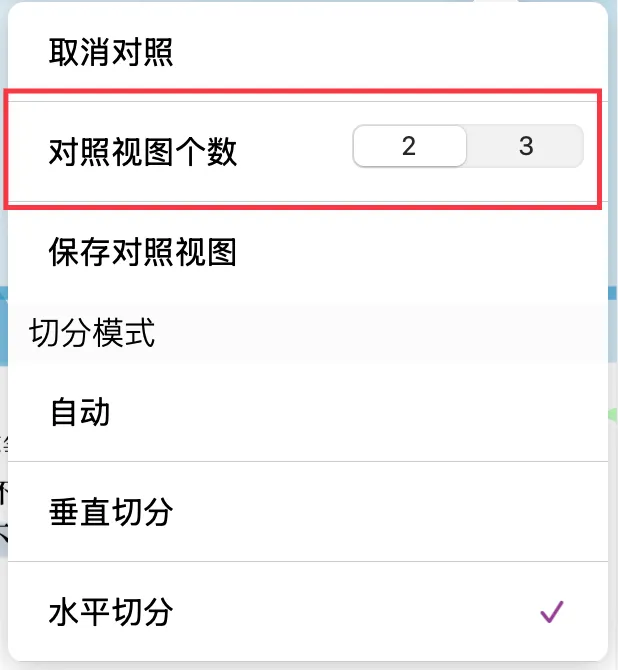This screenshot has height=670, width=618.
Task: Select 3 in the 对照视图个数 control
Action: [525, 146]
